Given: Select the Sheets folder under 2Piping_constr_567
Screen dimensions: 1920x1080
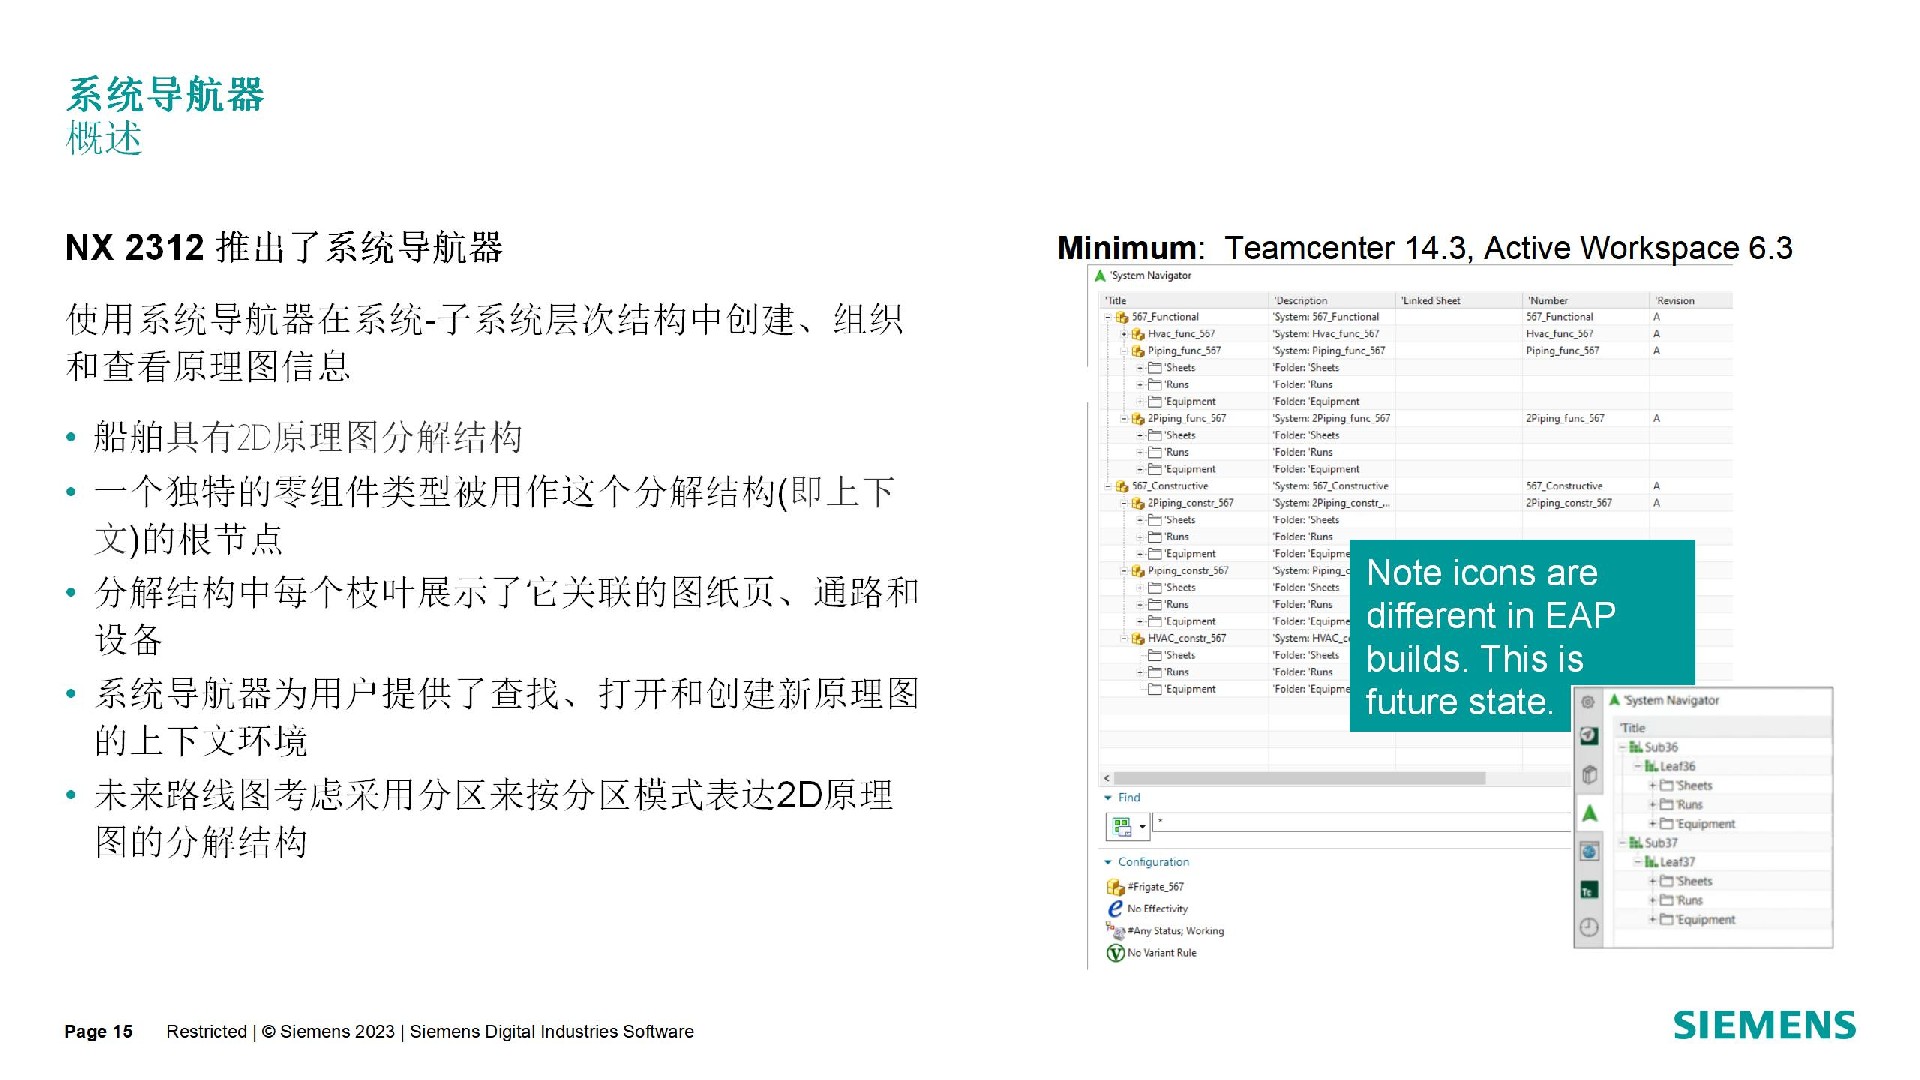Looking at the screenshot, I should point(1172,521).
